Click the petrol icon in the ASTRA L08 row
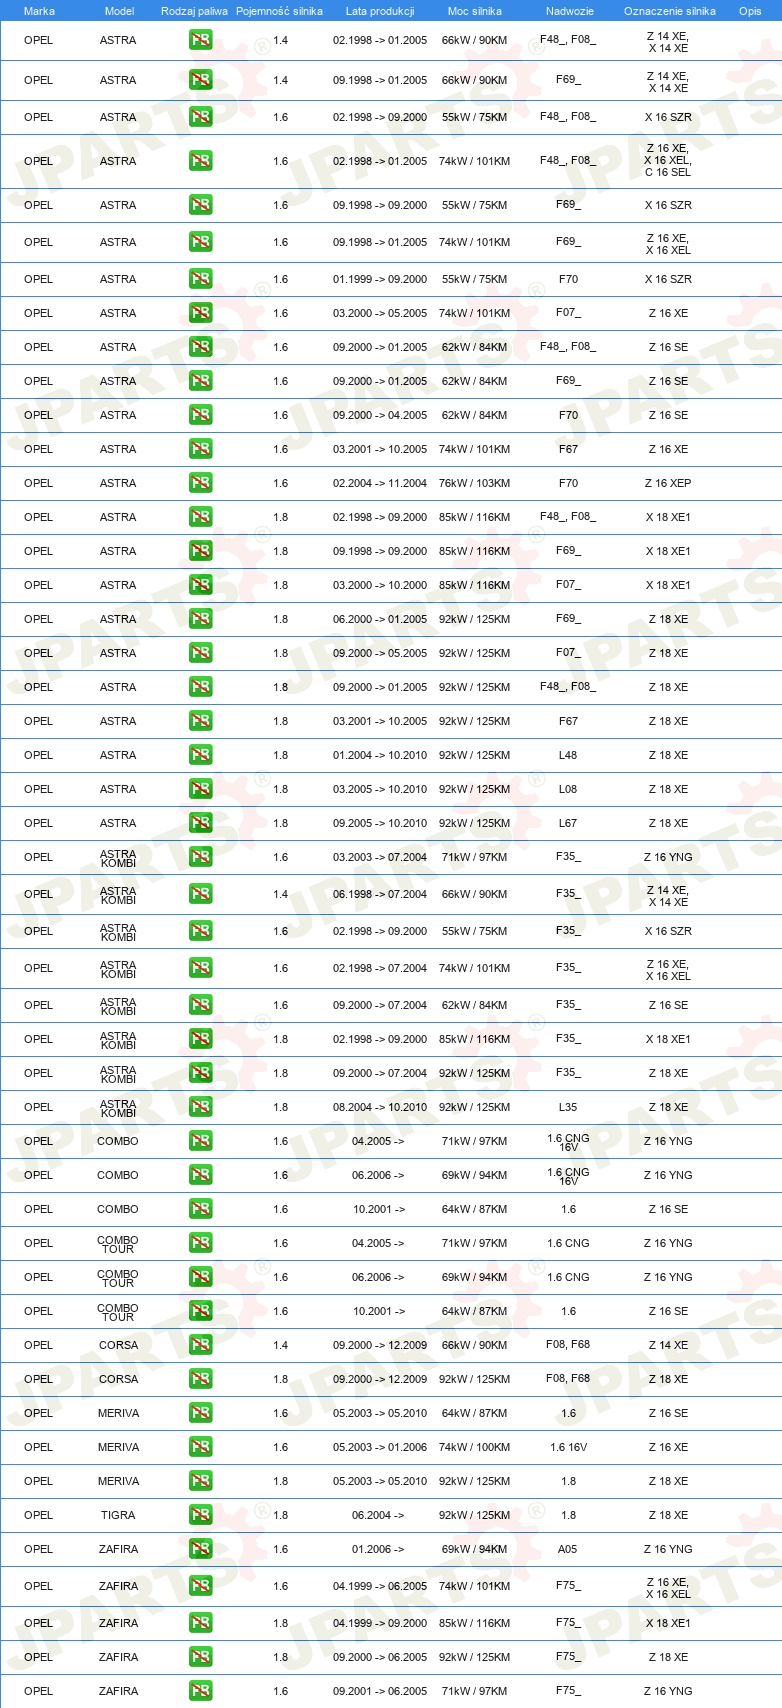782x1708 pixels. click(200, 789)
